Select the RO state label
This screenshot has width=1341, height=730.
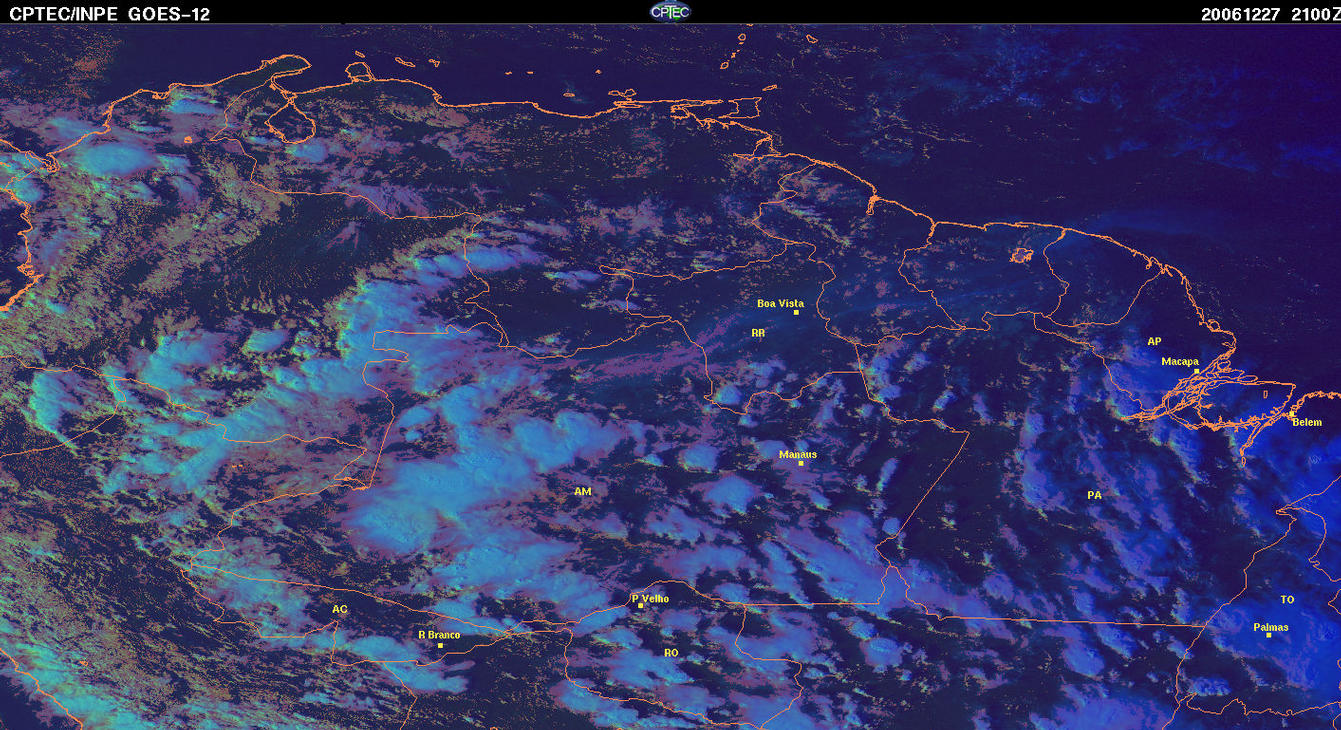(671, 652)
